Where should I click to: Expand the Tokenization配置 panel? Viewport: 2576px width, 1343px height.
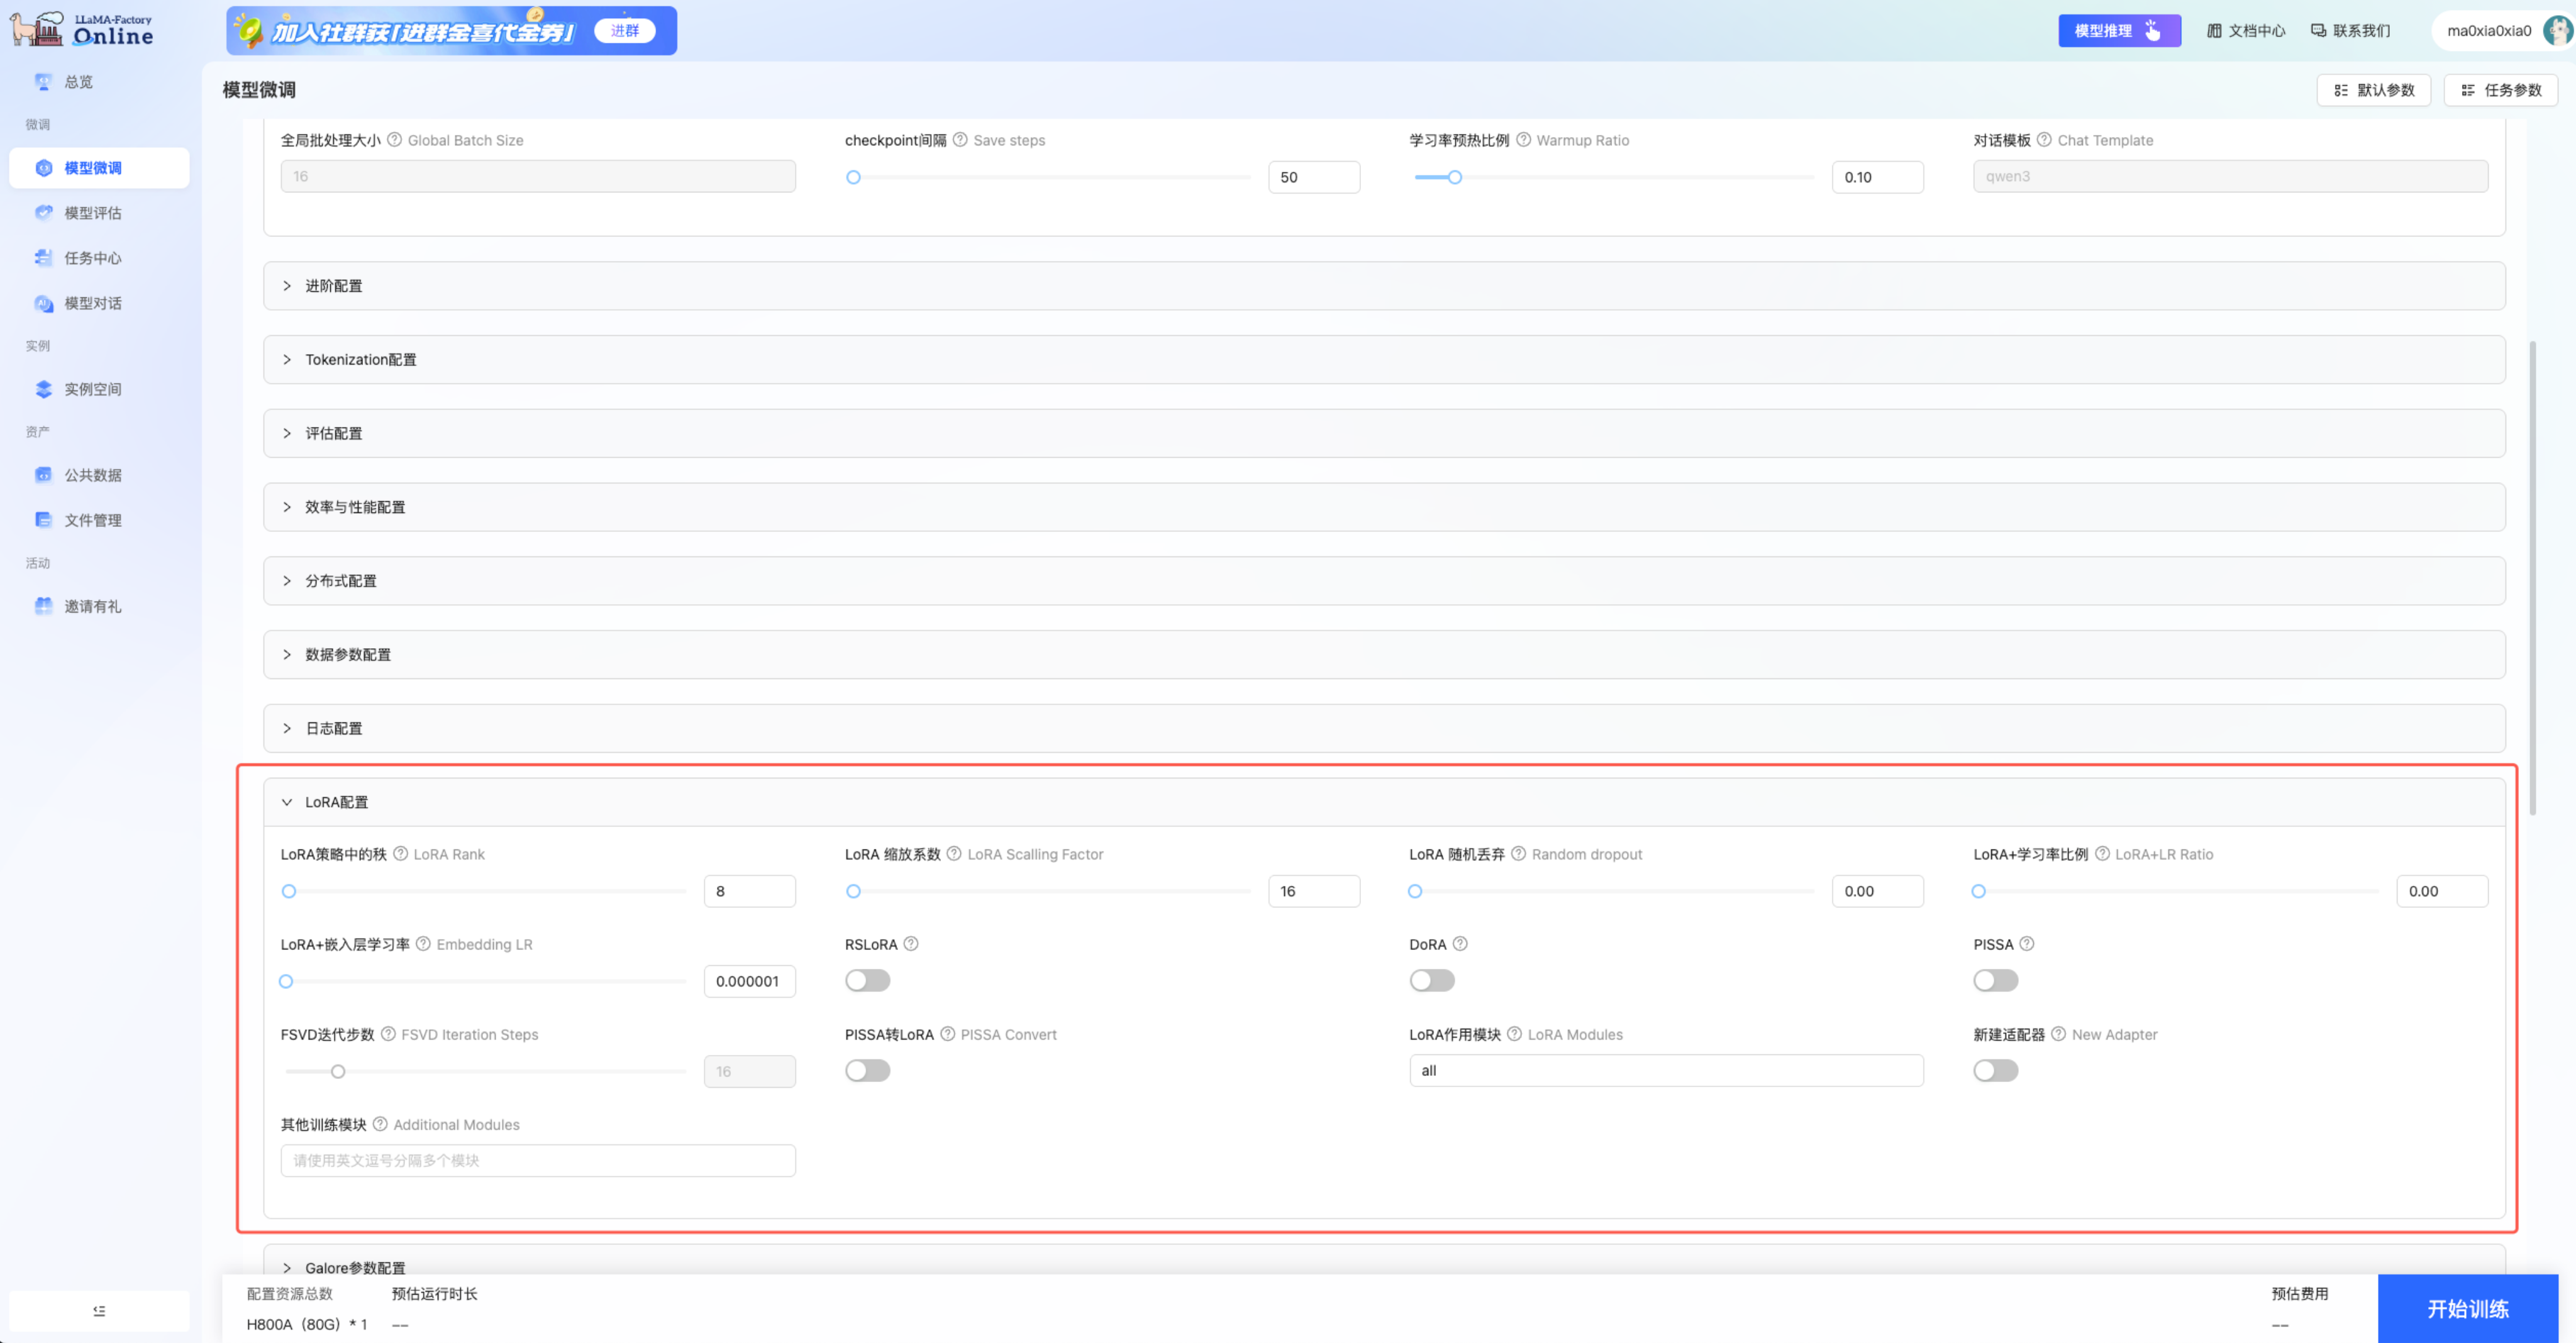(x=360, y=360)
